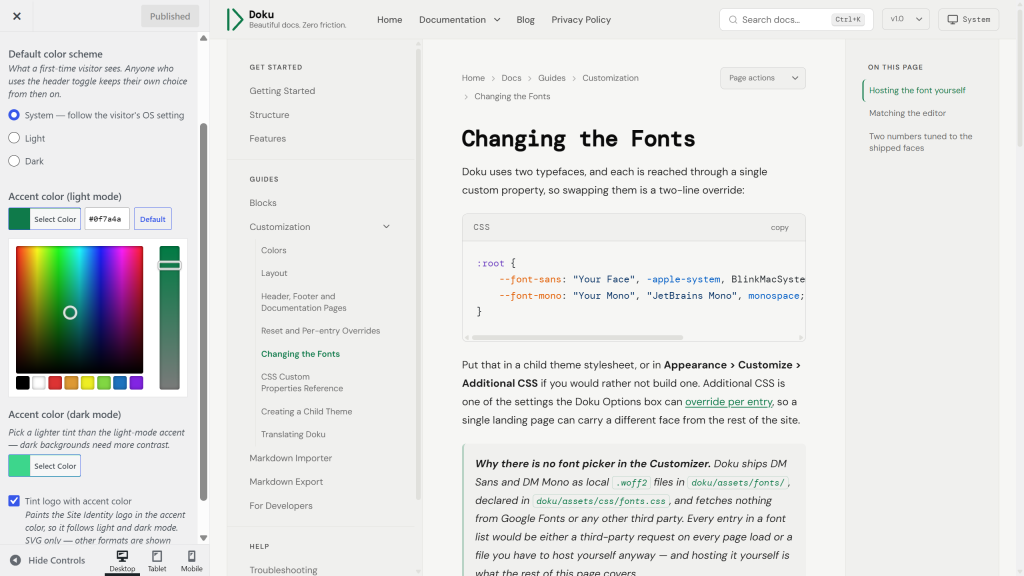Image resolution: width=1024 pixels, height=576 pixels.
Task: Open Header, Footer and Documentation Pages
Action: [304, 302]
